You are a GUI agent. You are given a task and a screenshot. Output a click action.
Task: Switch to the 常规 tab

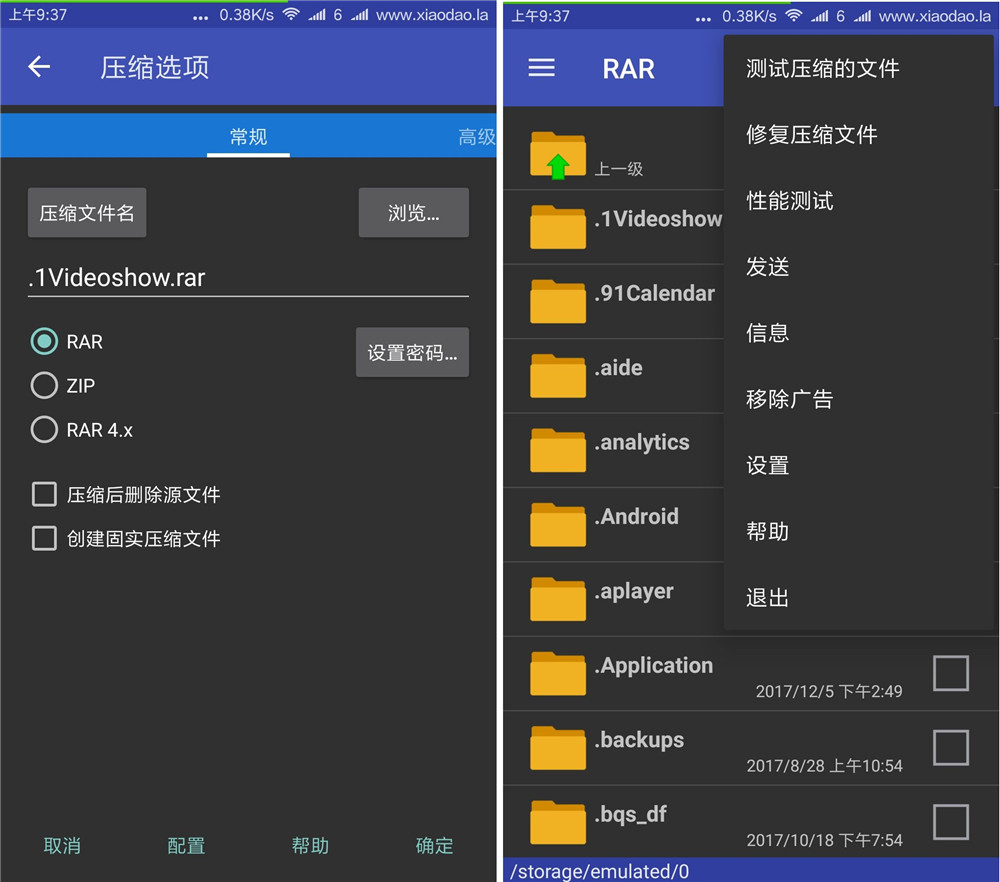click(x=248, y=136)
